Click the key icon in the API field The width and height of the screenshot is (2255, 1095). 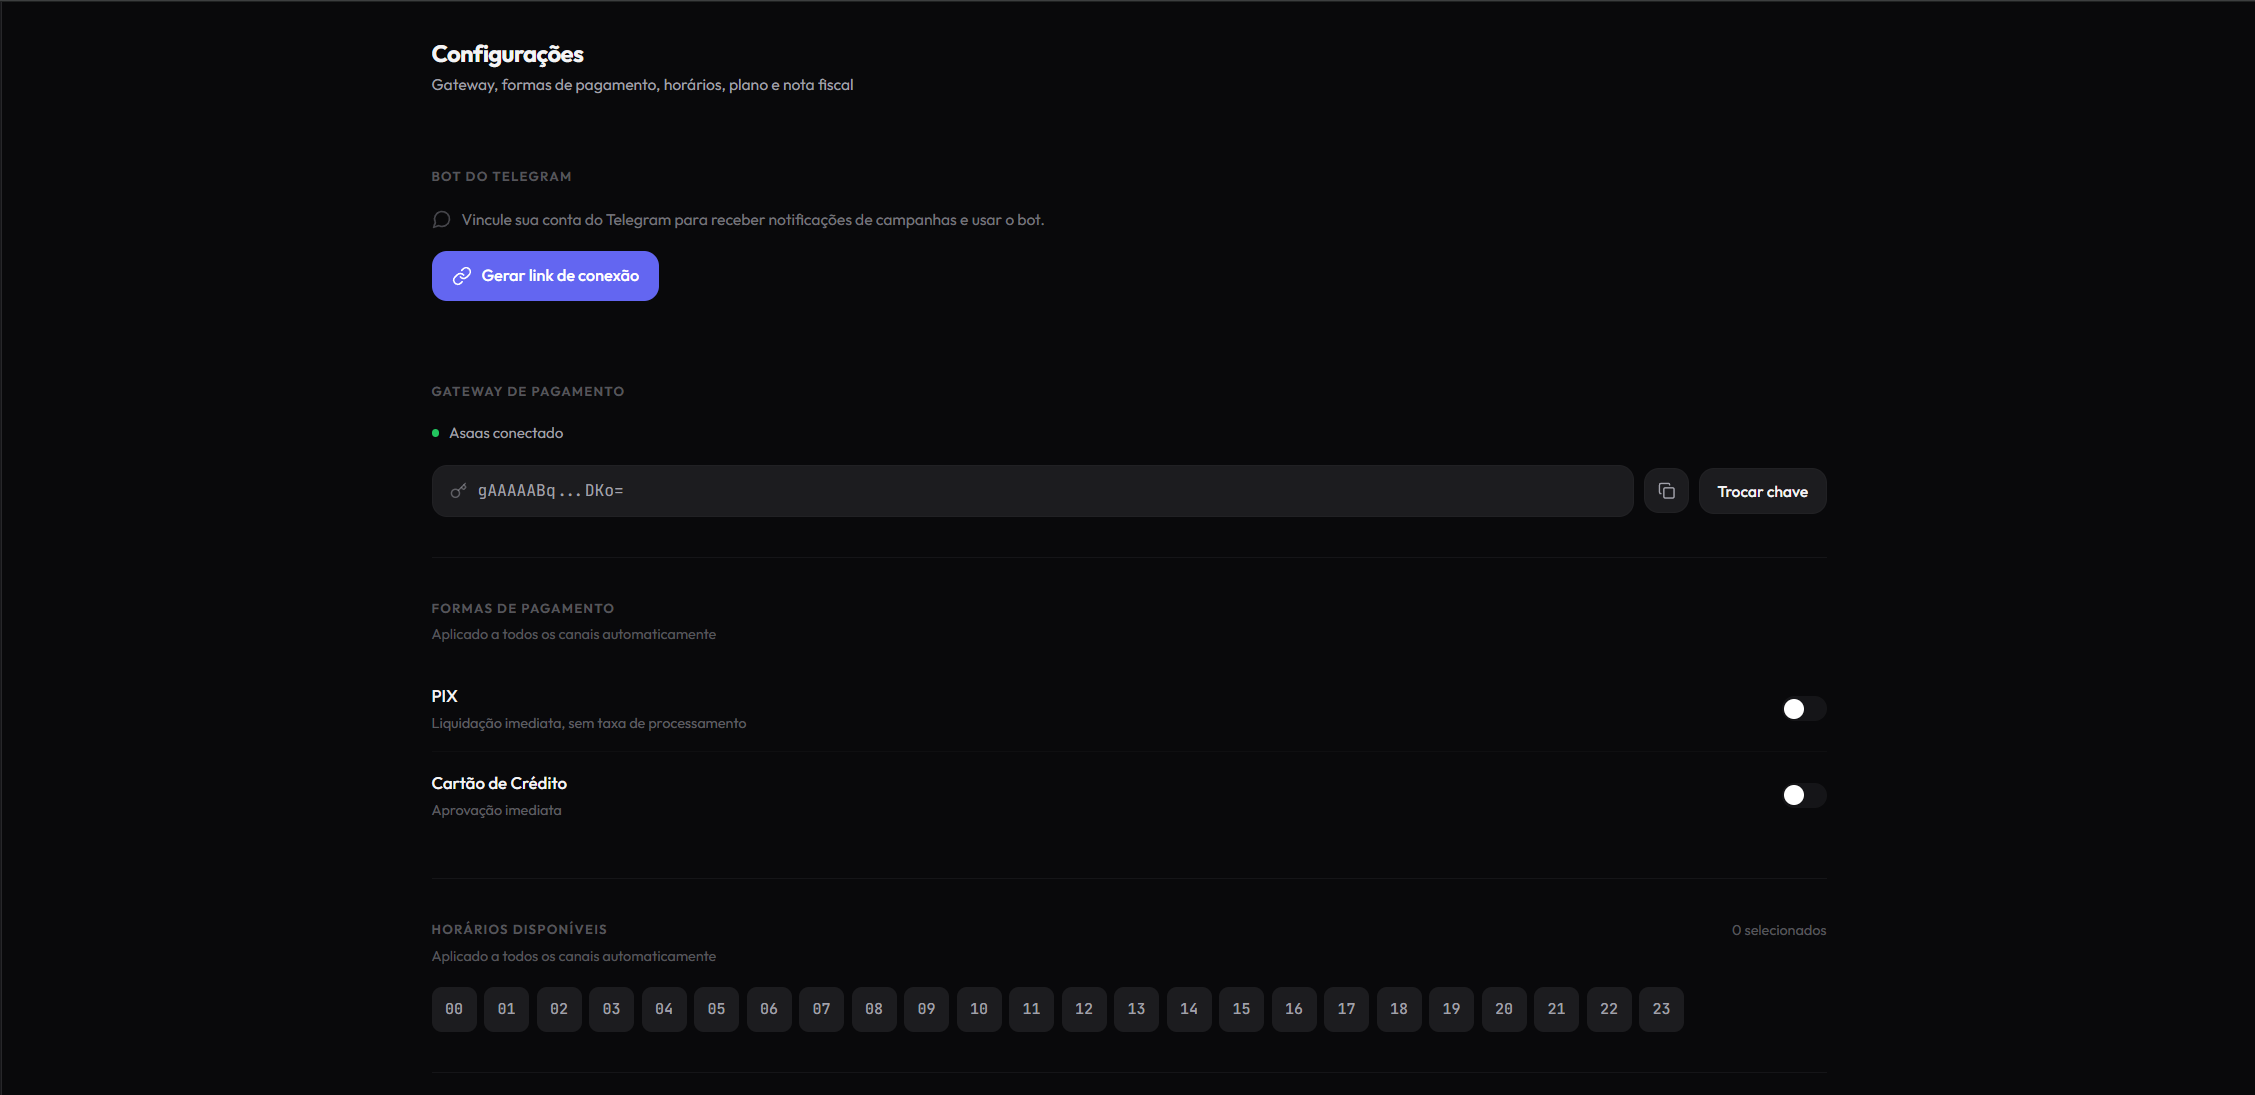point(458,491)
